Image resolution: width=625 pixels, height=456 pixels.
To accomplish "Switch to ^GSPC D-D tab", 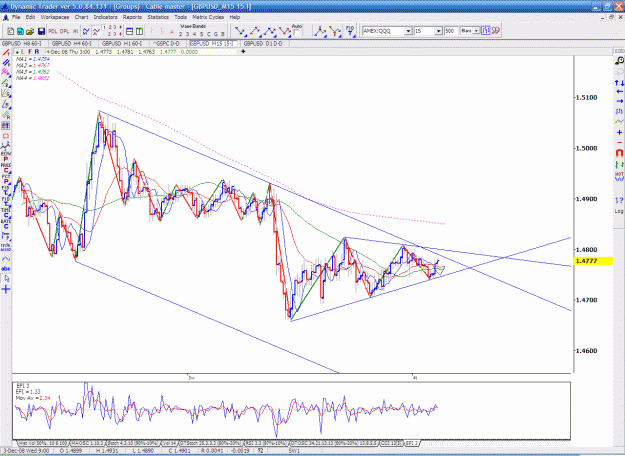I will coord(167,43).
